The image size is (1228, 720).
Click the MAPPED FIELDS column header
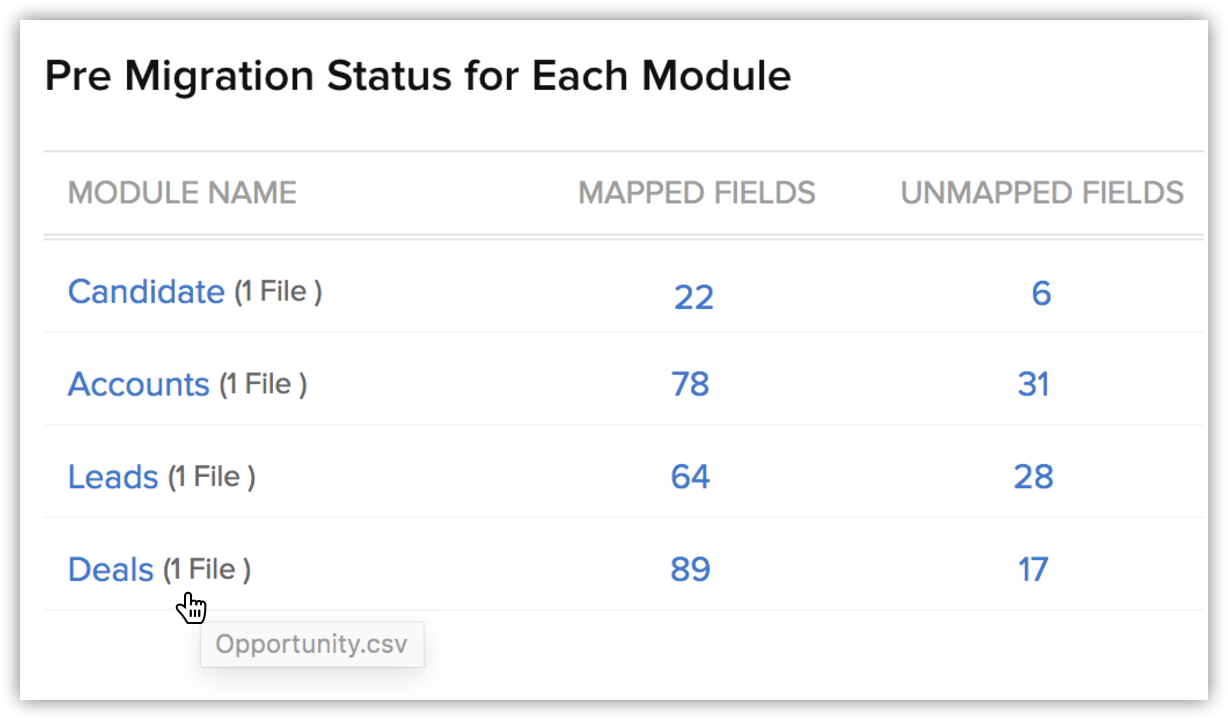697,193
